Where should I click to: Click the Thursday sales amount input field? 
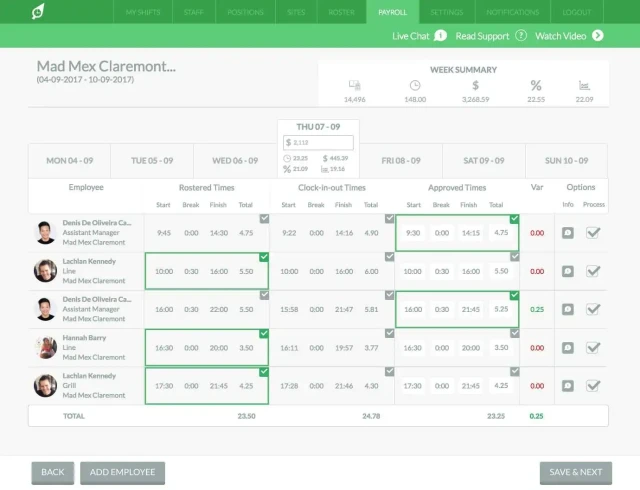pos(318,143)
